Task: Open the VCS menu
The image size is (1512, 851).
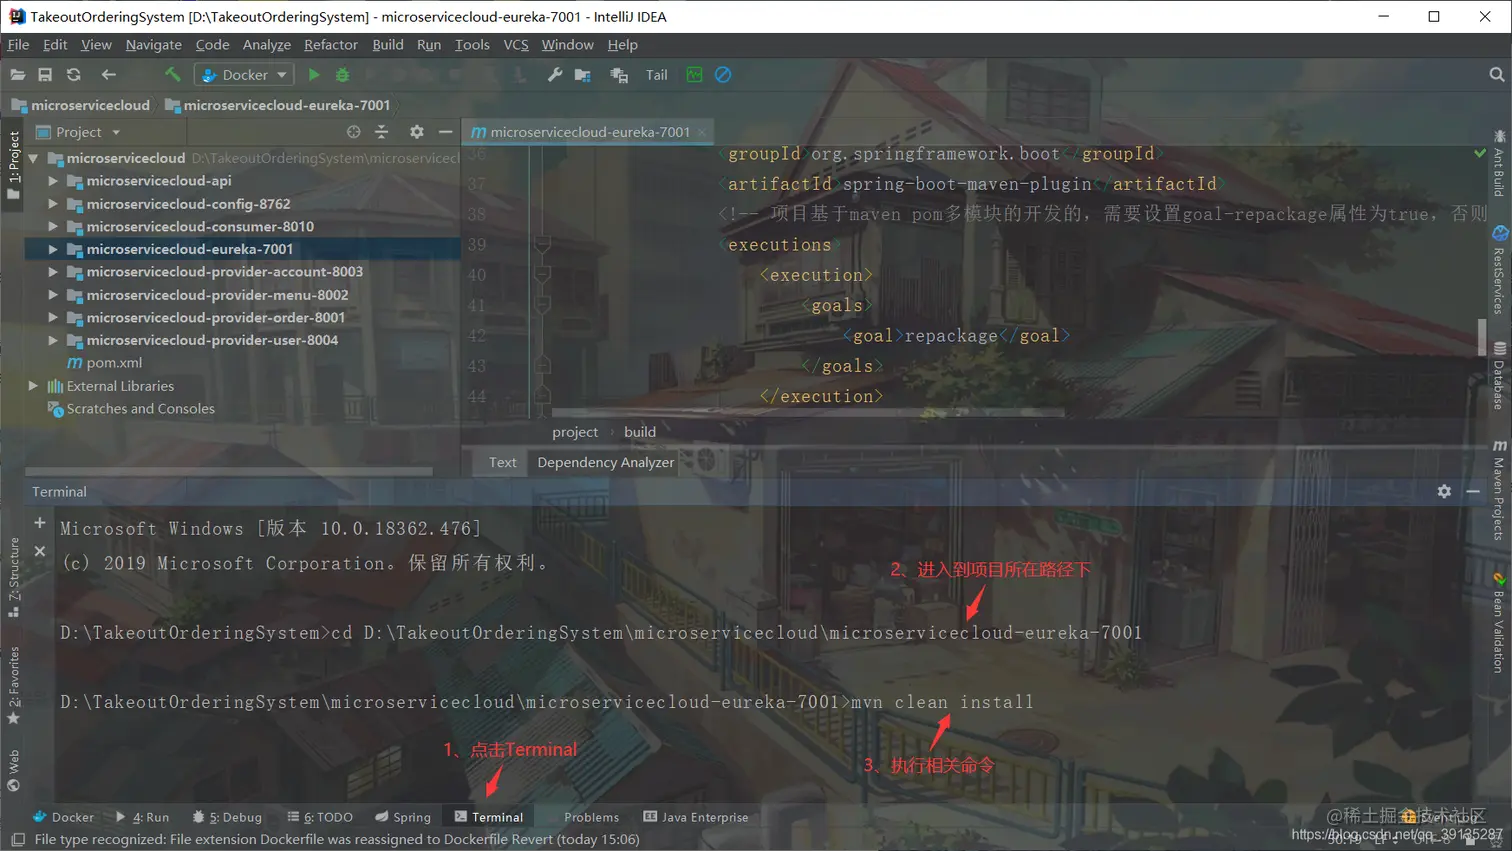Action: click(516, 45)
